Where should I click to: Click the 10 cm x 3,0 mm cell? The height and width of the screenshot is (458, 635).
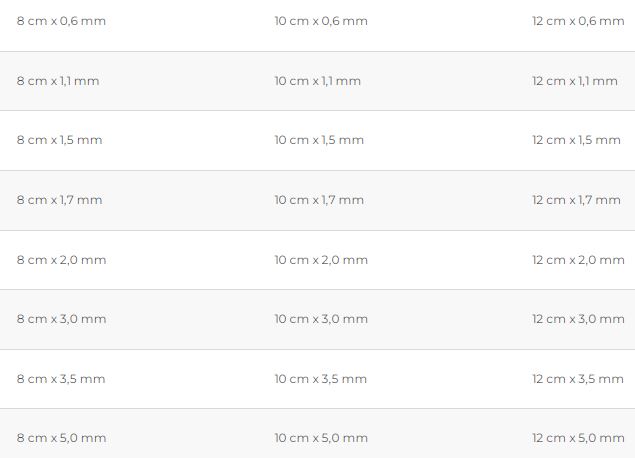pyautogui.click(x=321, y=319)
